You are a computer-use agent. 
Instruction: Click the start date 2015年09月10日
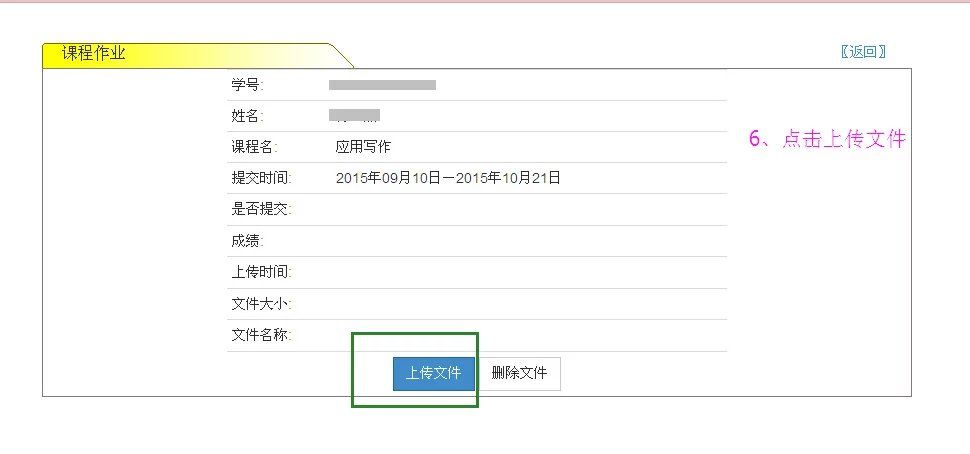pos(388,179)
